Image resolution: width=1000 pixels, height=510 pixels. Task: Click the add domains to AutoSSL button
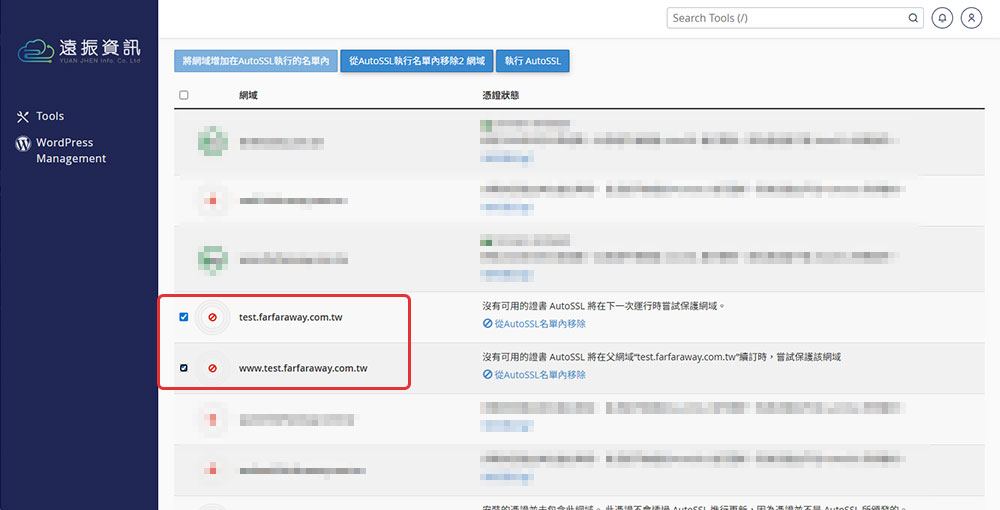point(256,61)
